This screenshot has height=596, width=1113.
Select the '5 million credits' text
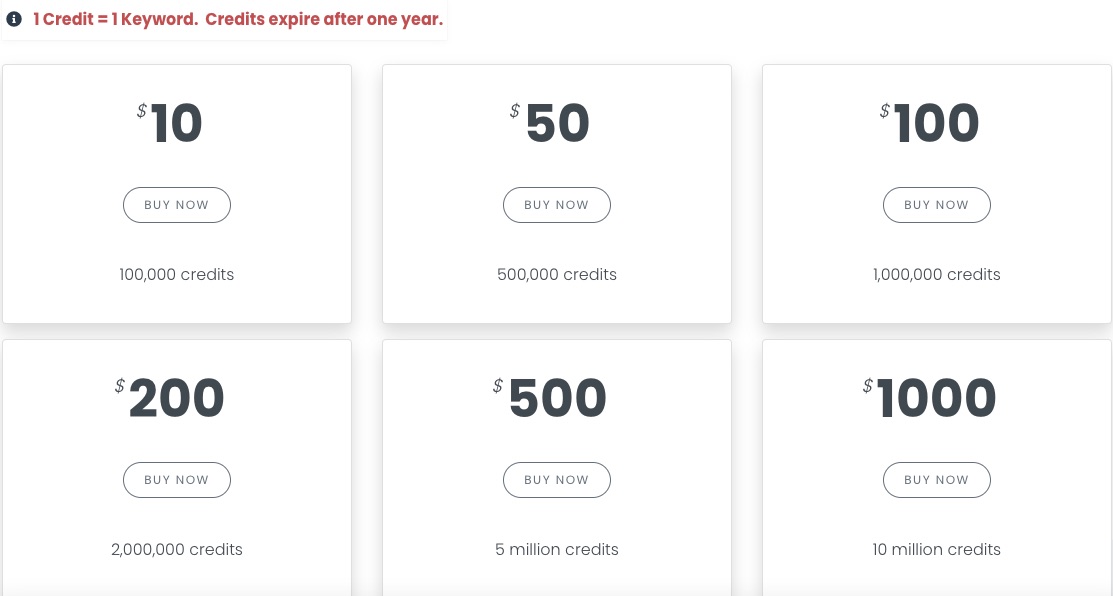pos(556,549)
